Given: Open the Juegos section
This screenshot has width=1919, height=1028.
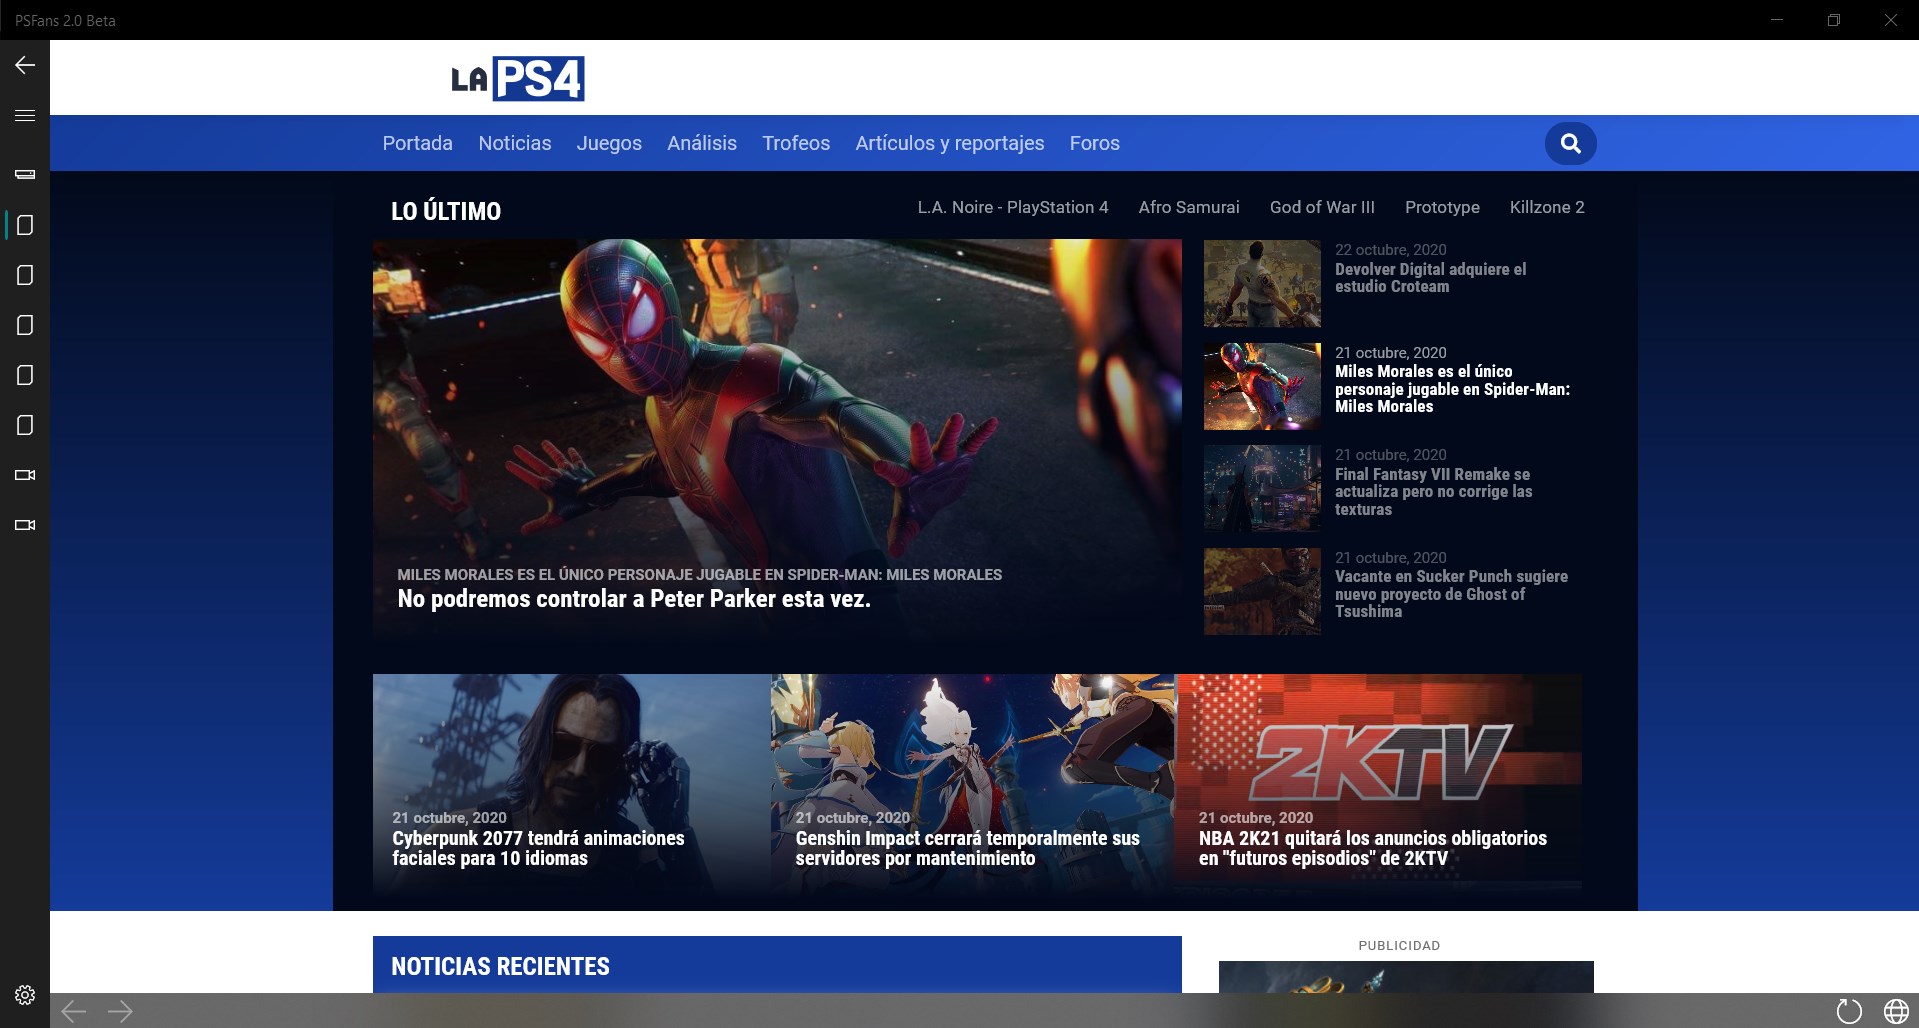Looking at the screenshot, I should coord(609,143).
